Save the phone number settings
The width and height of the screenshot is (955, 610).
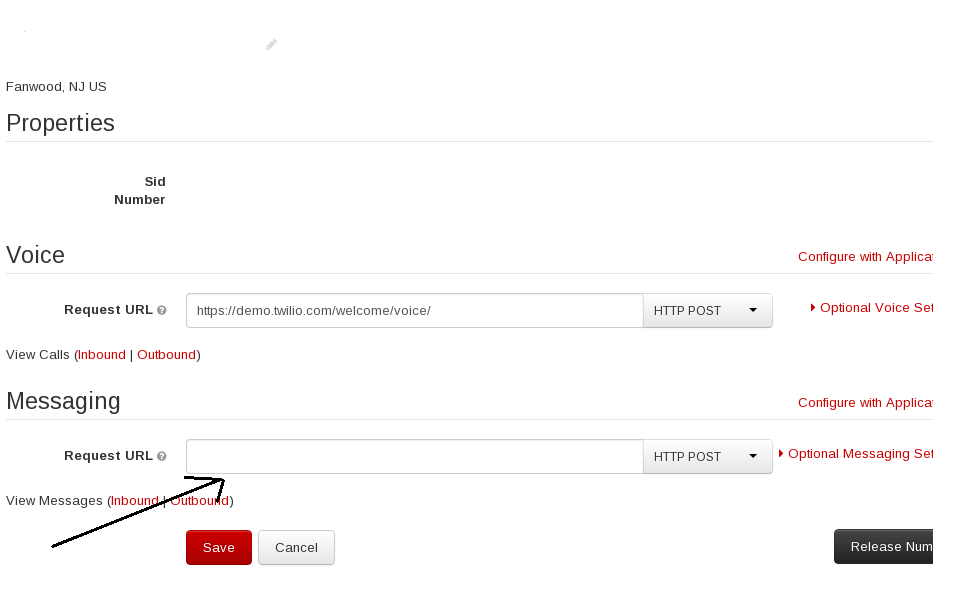[x=219, y=547]
